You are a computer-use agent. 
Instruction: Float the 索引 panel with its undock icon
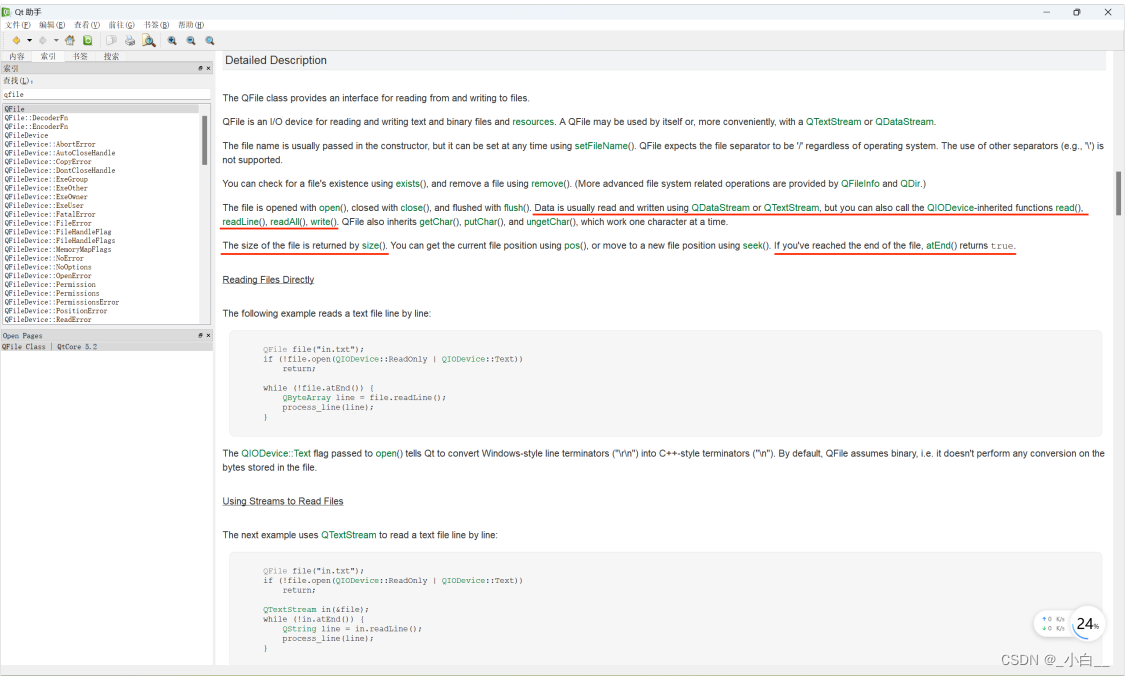(x=201, y=68)
